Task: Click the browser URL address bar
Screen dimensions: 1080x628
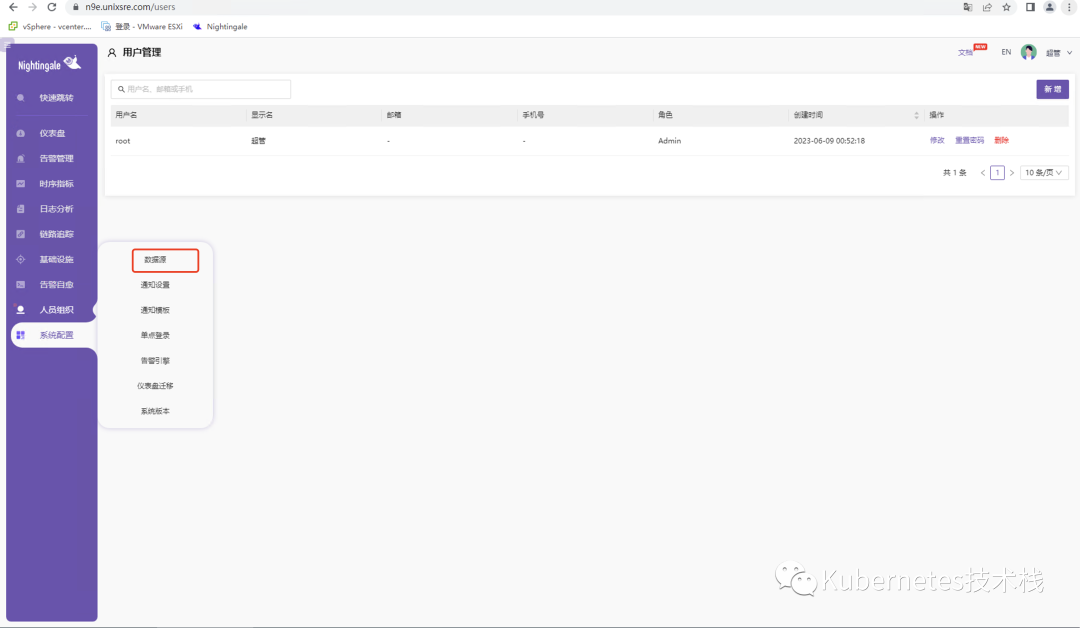Action: click(x=510, y=7)
